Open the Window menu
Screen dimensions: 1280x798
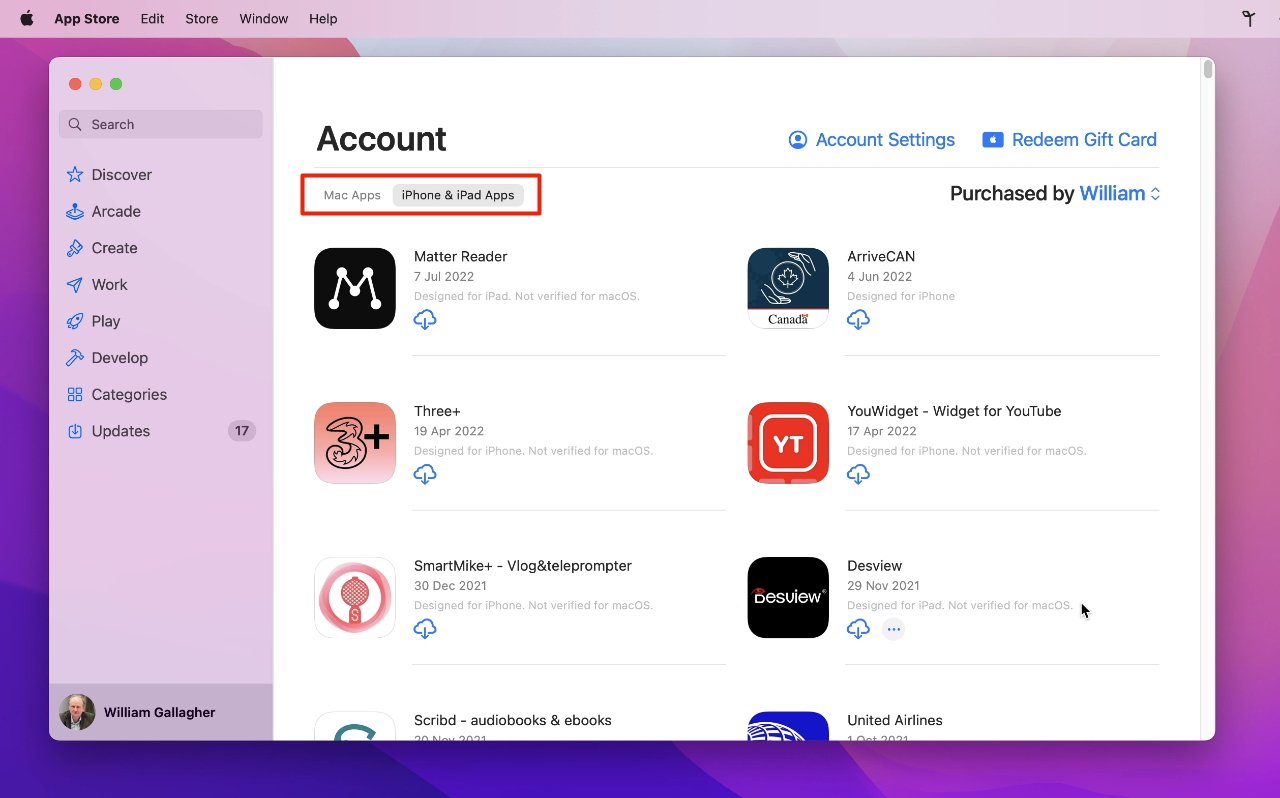(x=264, y=18)
